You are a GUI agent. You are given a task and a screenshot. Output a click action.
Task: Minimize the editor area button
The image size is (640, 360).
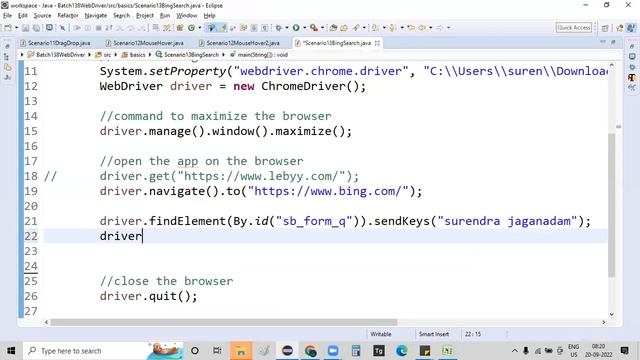603,42
